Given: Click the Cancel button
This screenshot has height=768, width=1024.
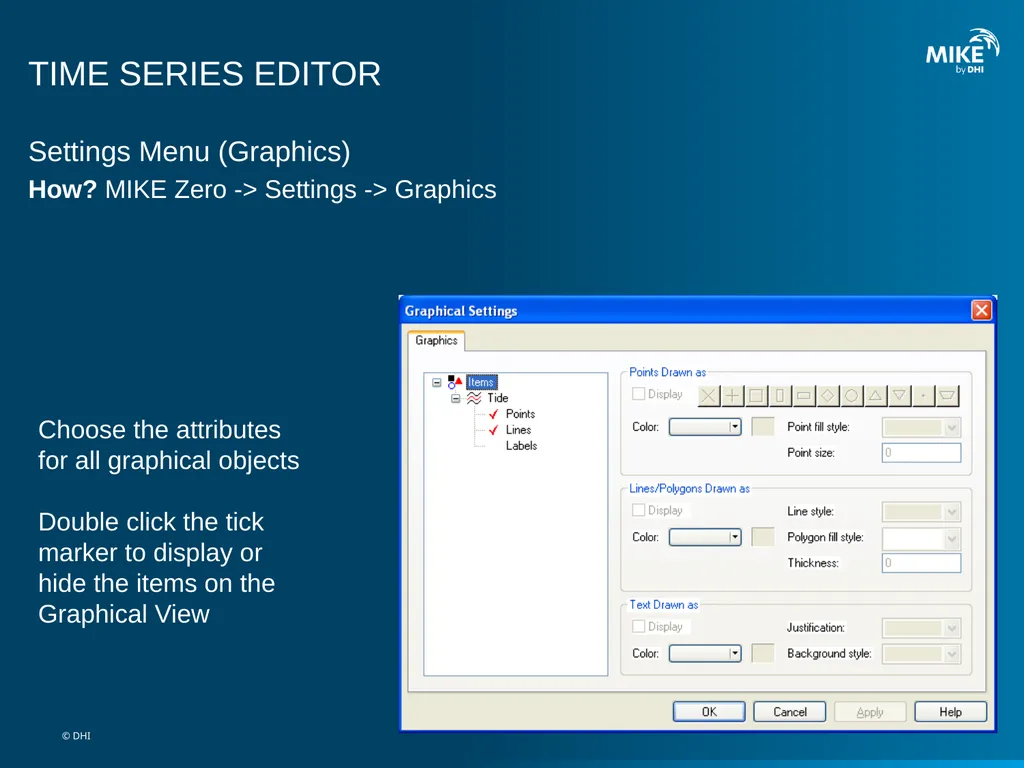Looking at the screenshot, I should tap(790, 712).
